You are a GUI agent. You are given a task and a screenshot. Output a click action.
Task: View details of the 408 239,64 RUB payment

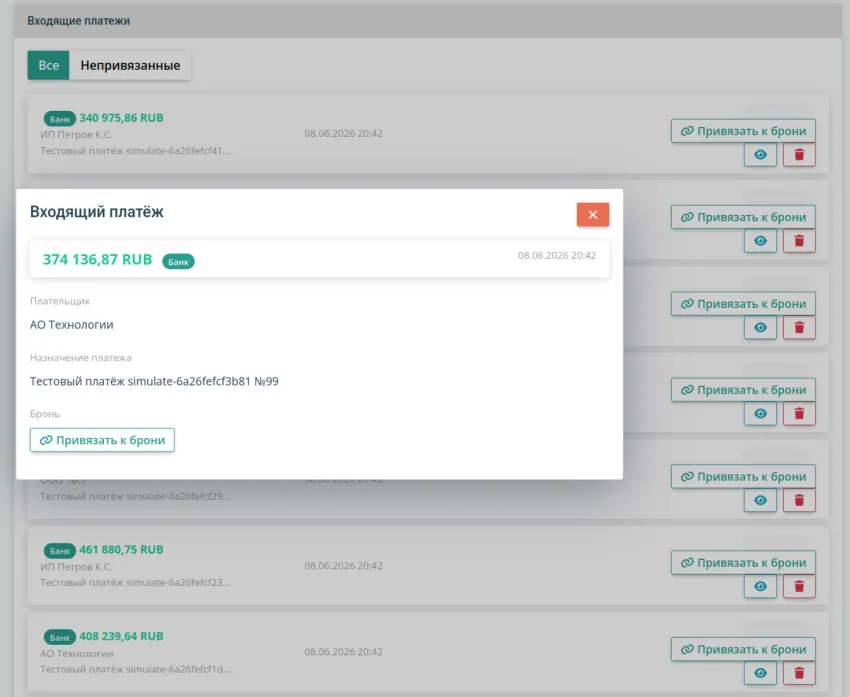click(x=760, y=673)
